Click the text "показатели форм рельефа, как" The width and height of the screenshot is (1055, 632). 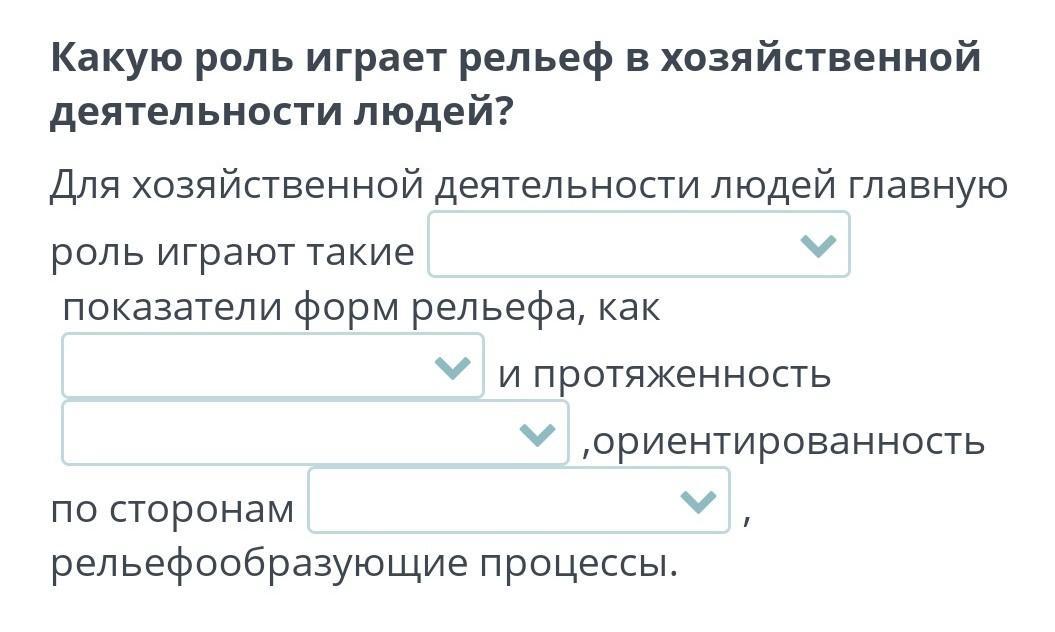click(x=361, y=307)
